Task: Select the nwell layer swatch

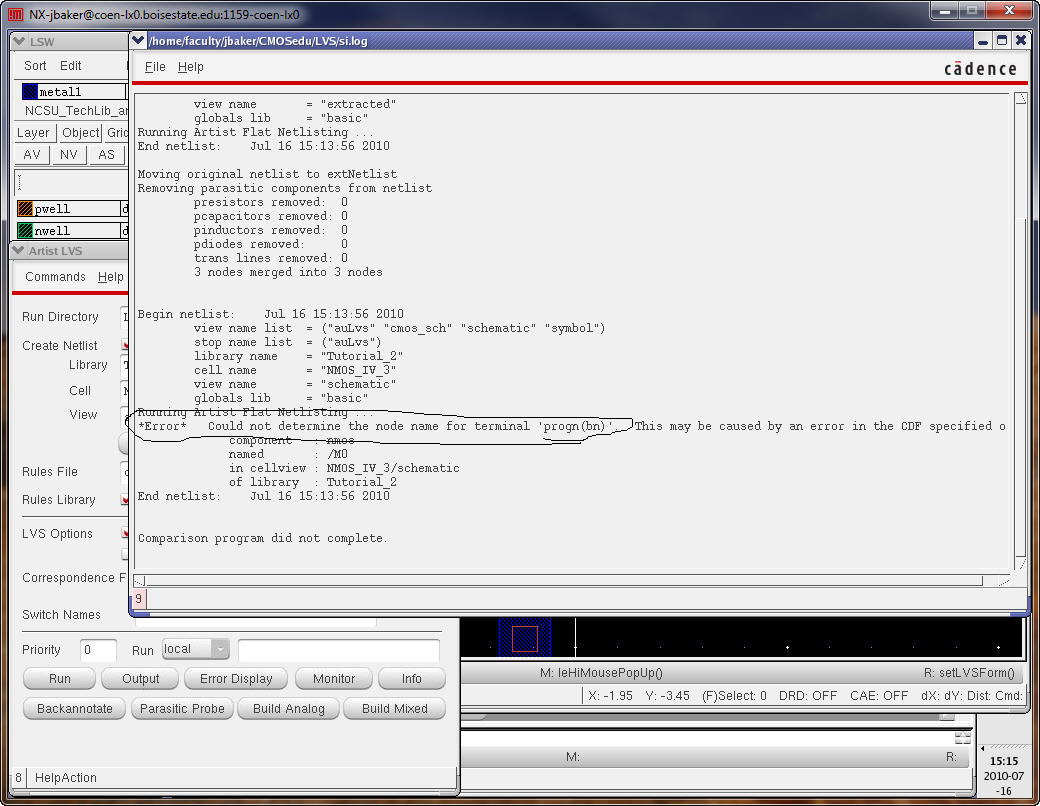Action: point(26,231)
